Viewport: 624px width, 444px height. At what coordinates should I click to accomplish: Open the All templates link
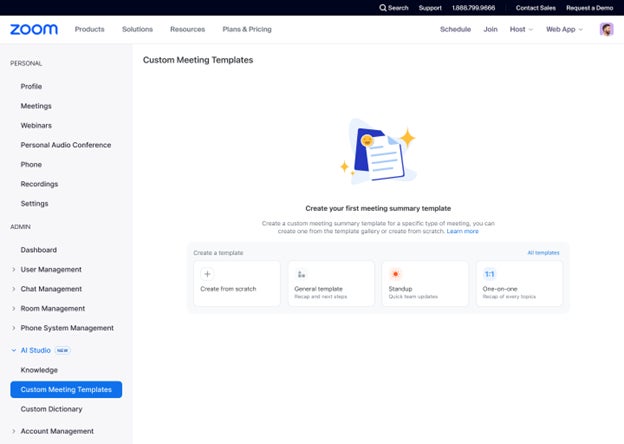pyautogui.click(x=543, y=253)
